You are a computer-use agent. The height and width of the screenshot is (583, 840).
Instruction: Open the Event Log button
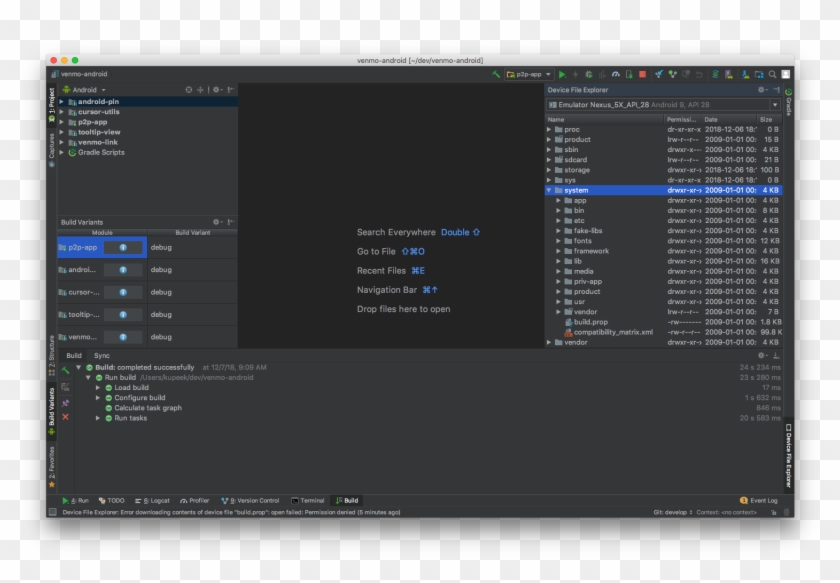coord(759,500)
